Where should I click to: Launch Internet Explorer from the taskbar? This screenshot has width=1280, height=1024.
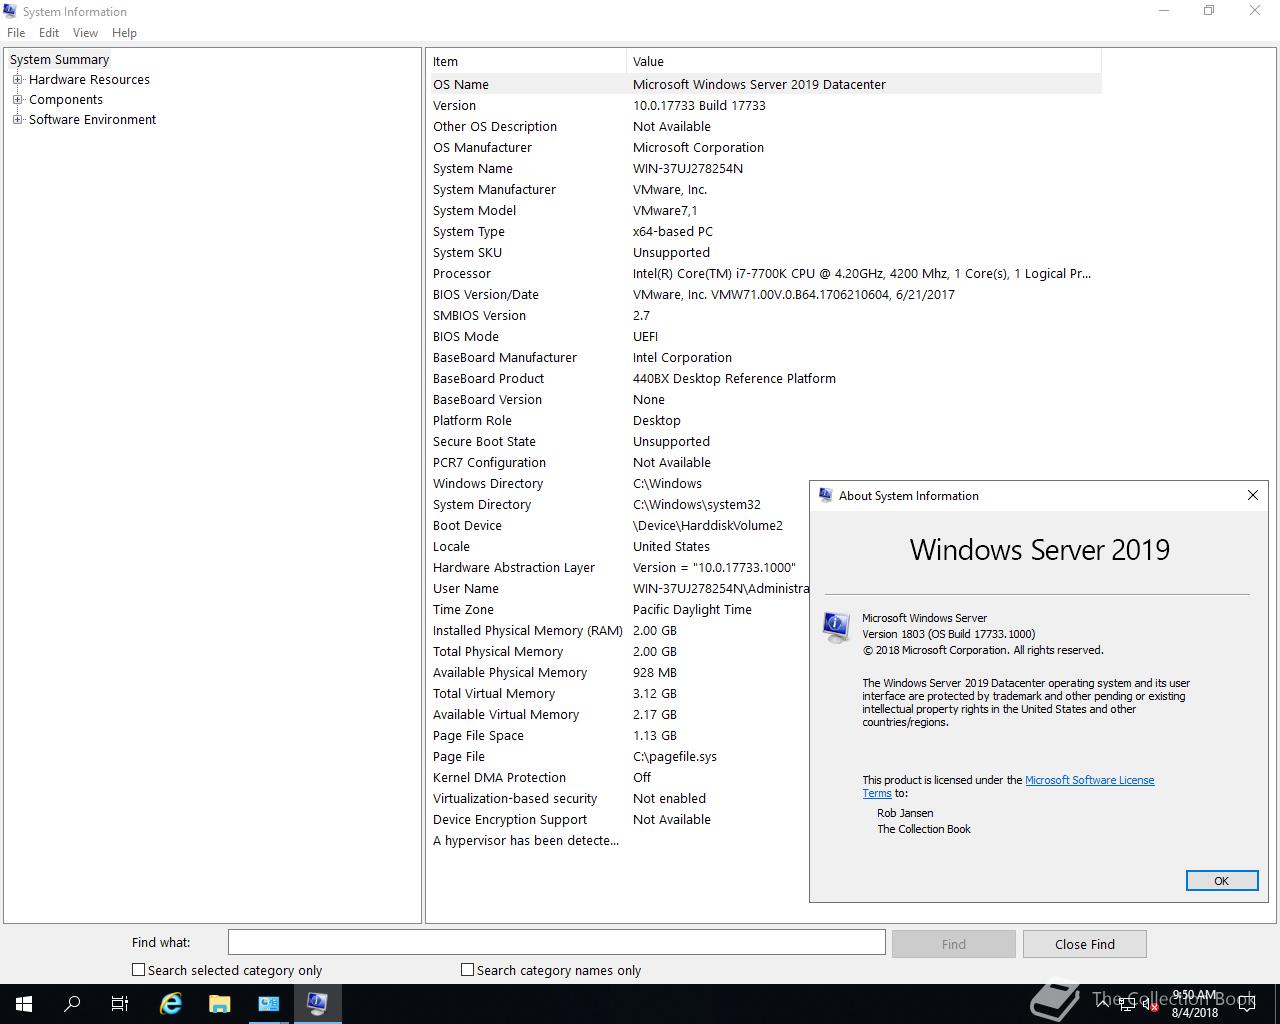coord(171,1004)
